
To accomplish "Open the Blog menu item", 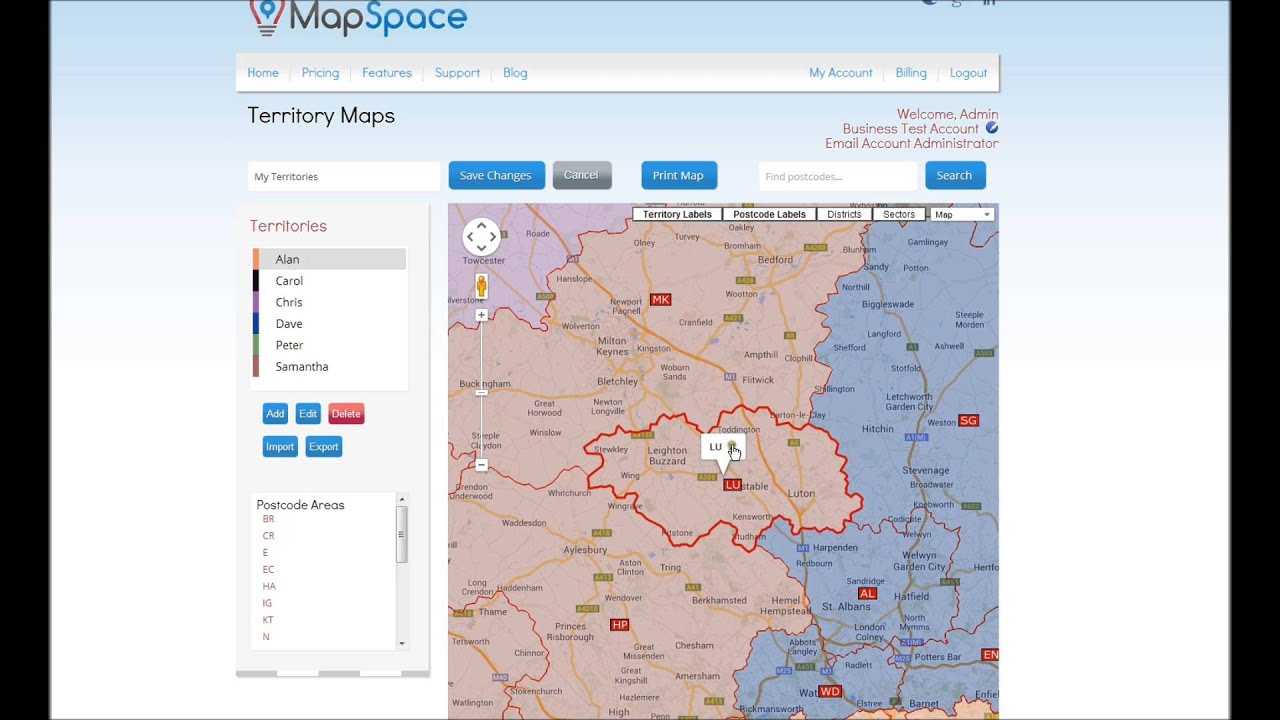I will tap(515, 73).
